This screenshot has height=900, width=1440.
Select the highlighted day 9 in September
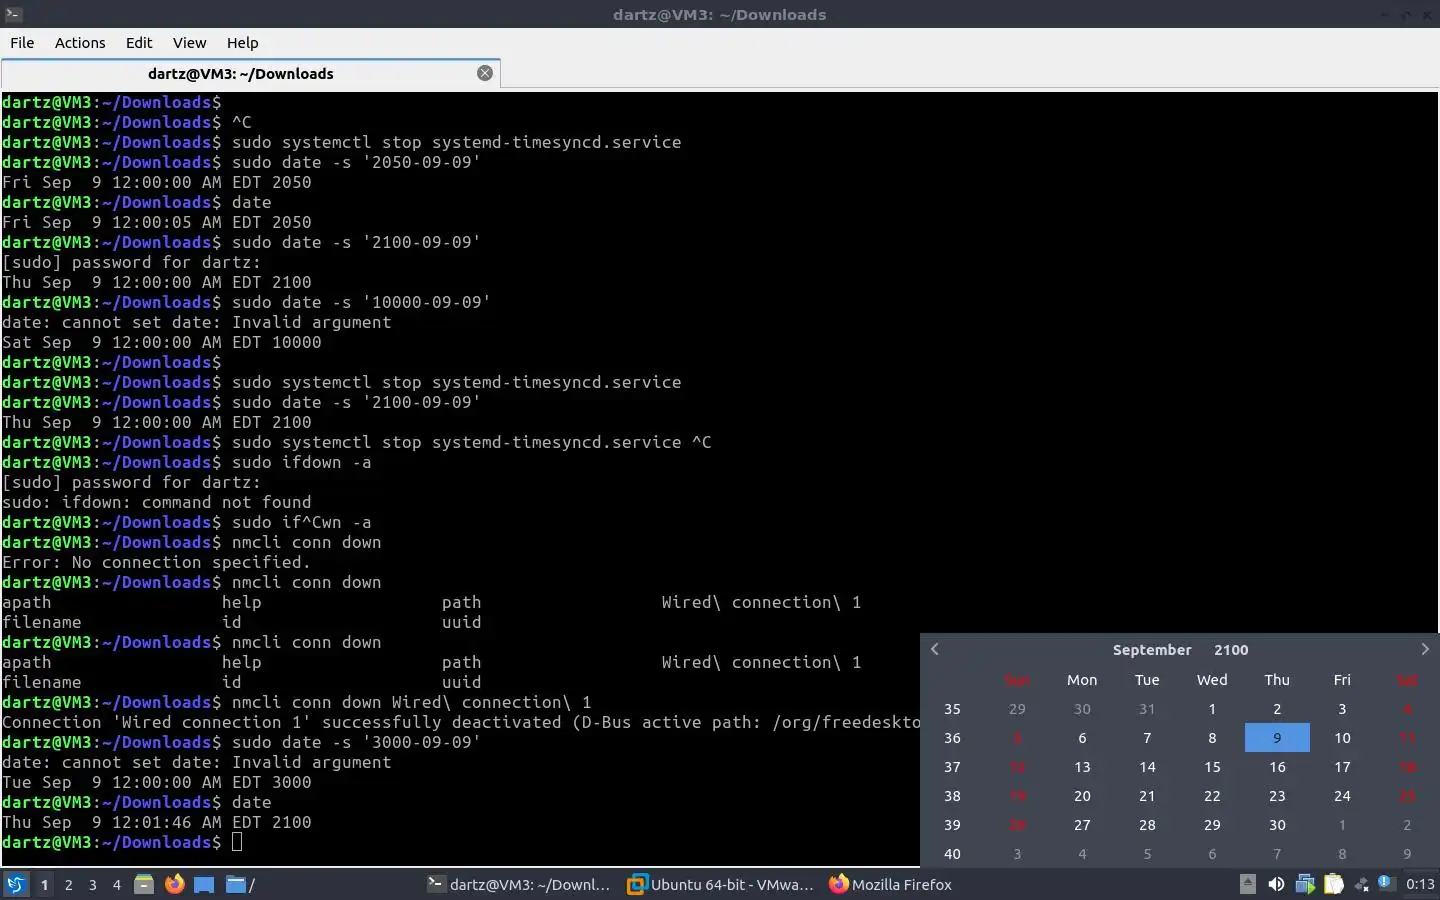pyautogui.click(x=1277, y=738)
